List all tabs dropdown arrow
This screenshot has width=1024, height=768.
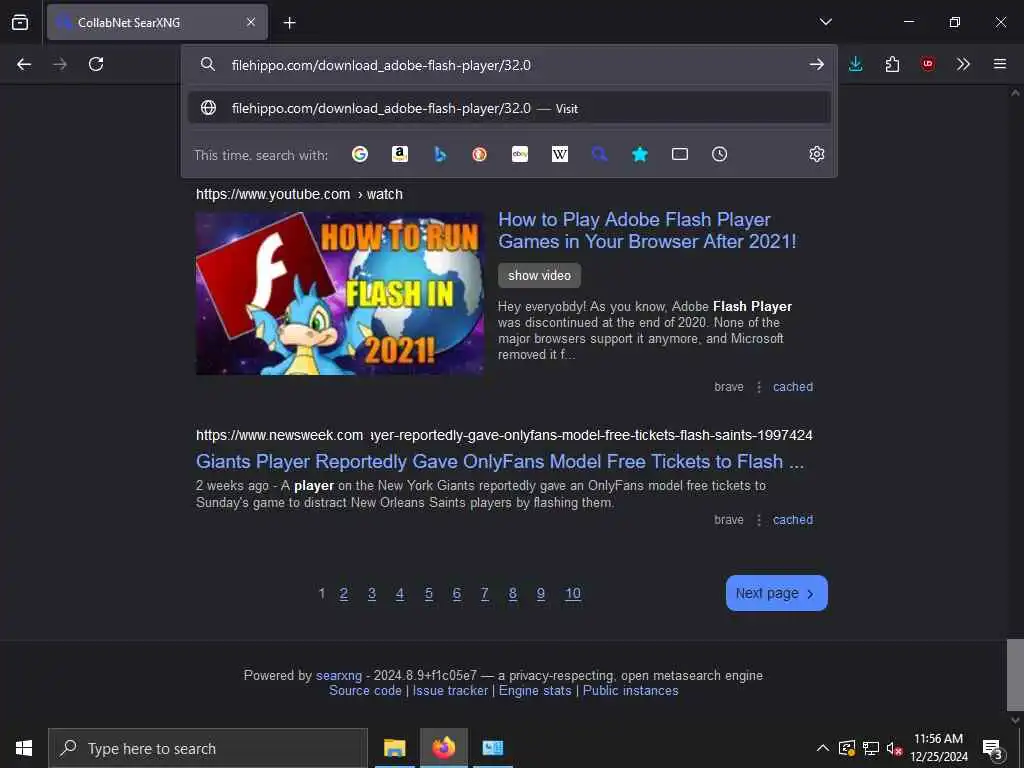825,22
